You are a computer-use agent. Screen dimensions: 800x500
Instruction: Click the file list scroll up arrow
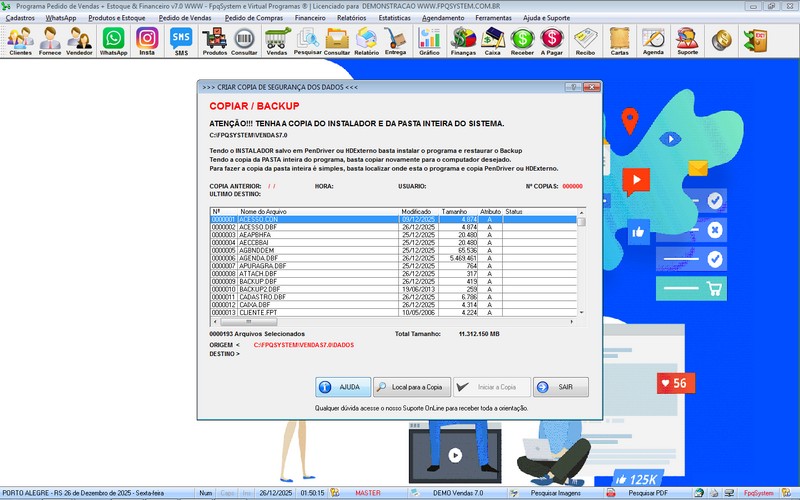coord(582,212)
